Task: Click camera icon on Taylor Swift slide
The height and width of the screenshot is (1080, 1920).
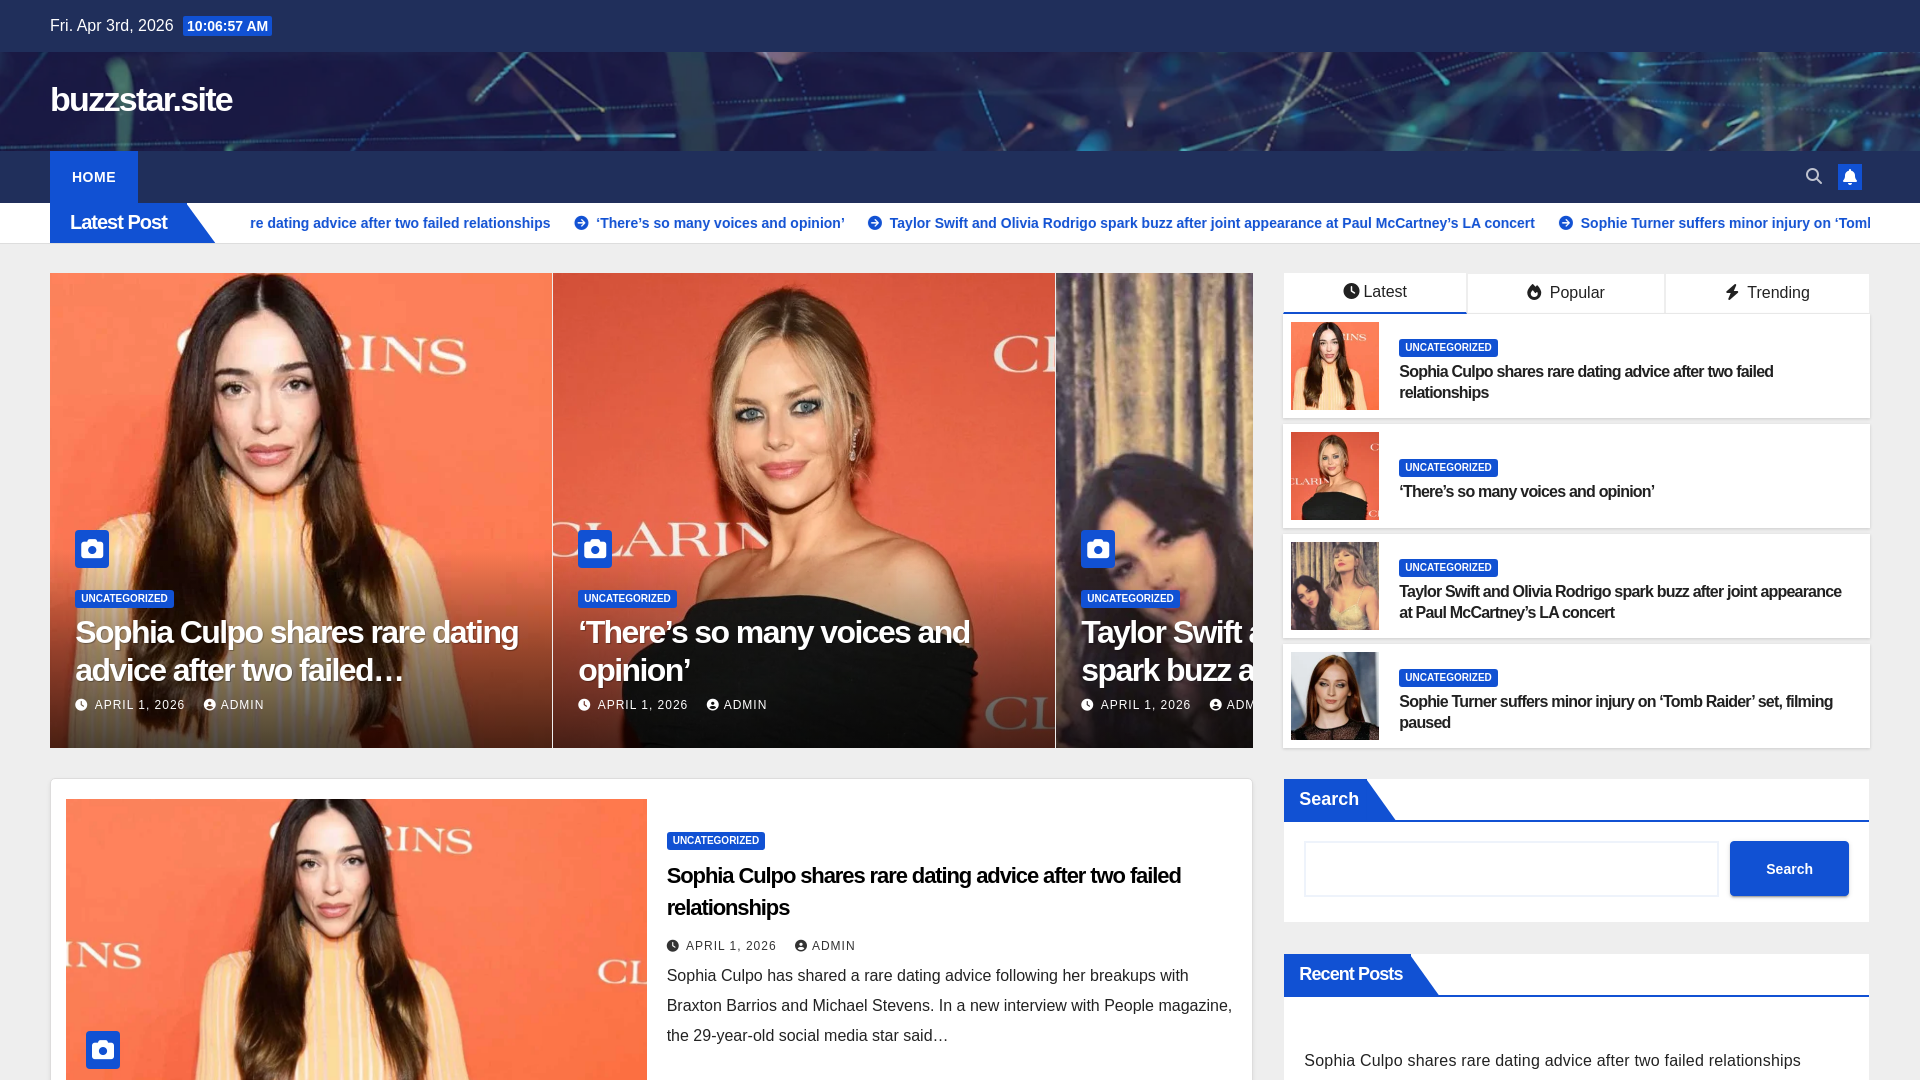Action: tap(1098, 549)
